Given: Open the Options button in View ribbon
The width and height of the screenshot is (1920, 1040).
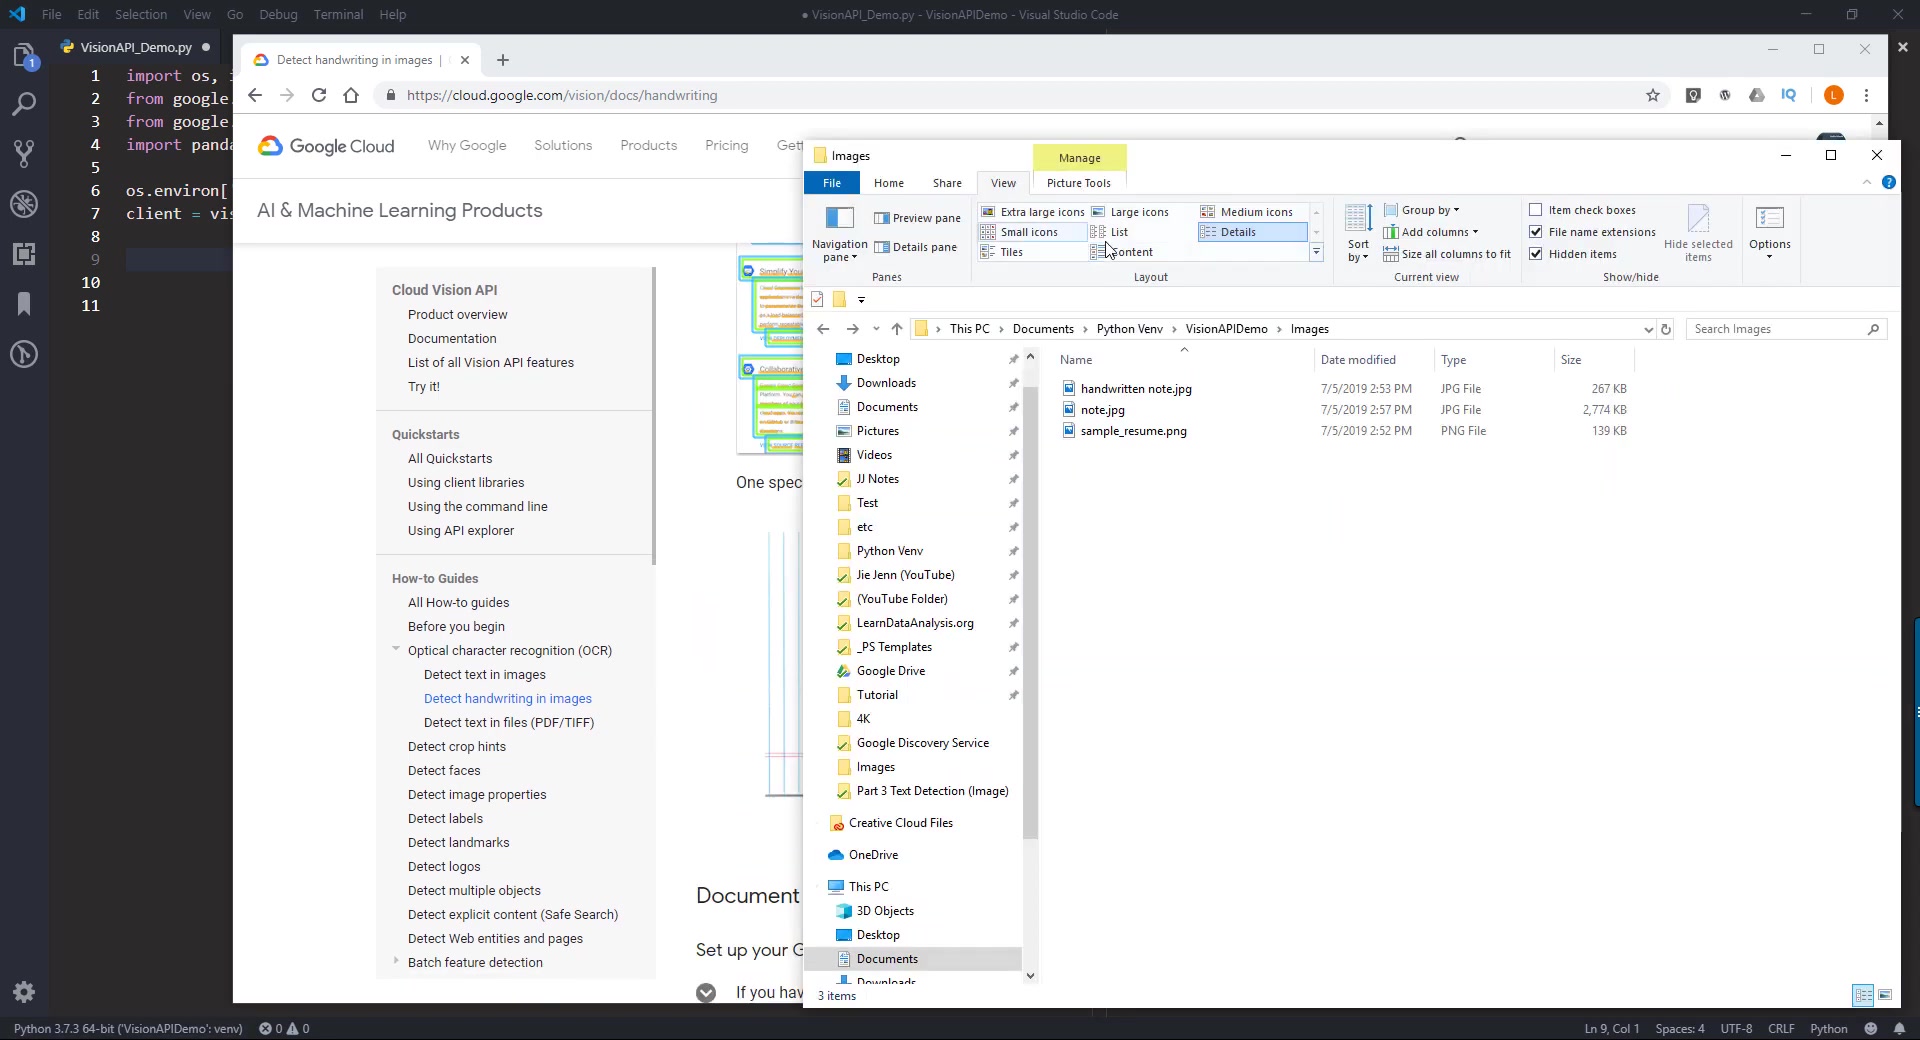Looking at the screenshot, I should [1769, 233].
